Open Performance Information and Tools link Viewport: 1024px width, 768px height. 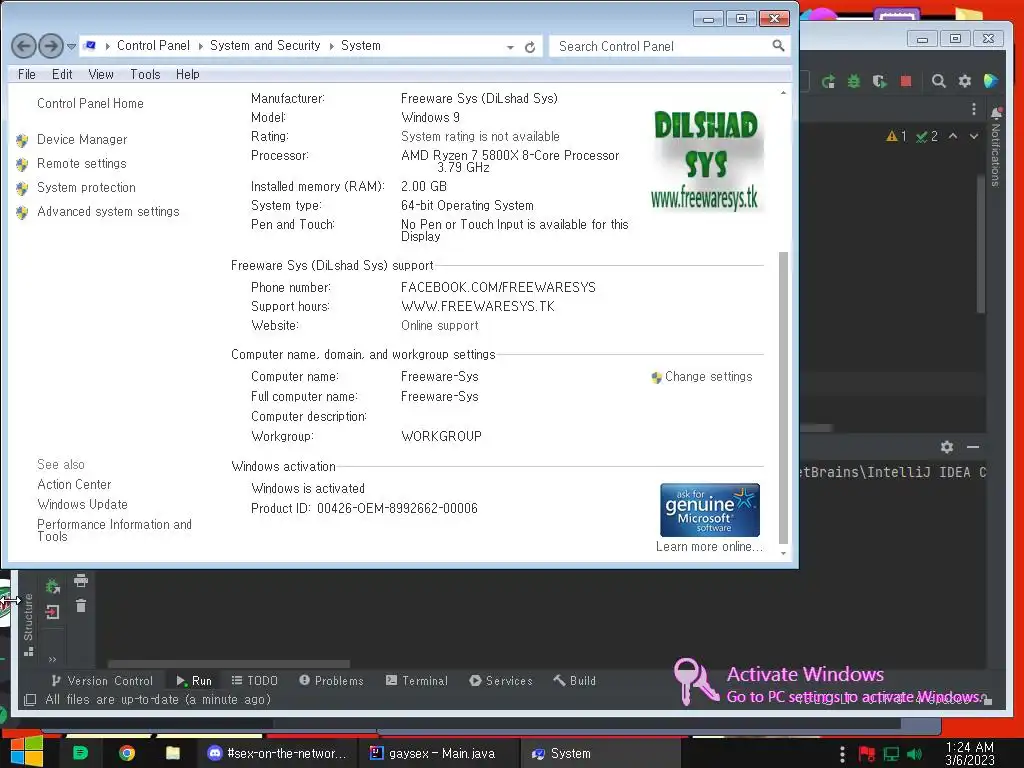click(x=114, y=530)
